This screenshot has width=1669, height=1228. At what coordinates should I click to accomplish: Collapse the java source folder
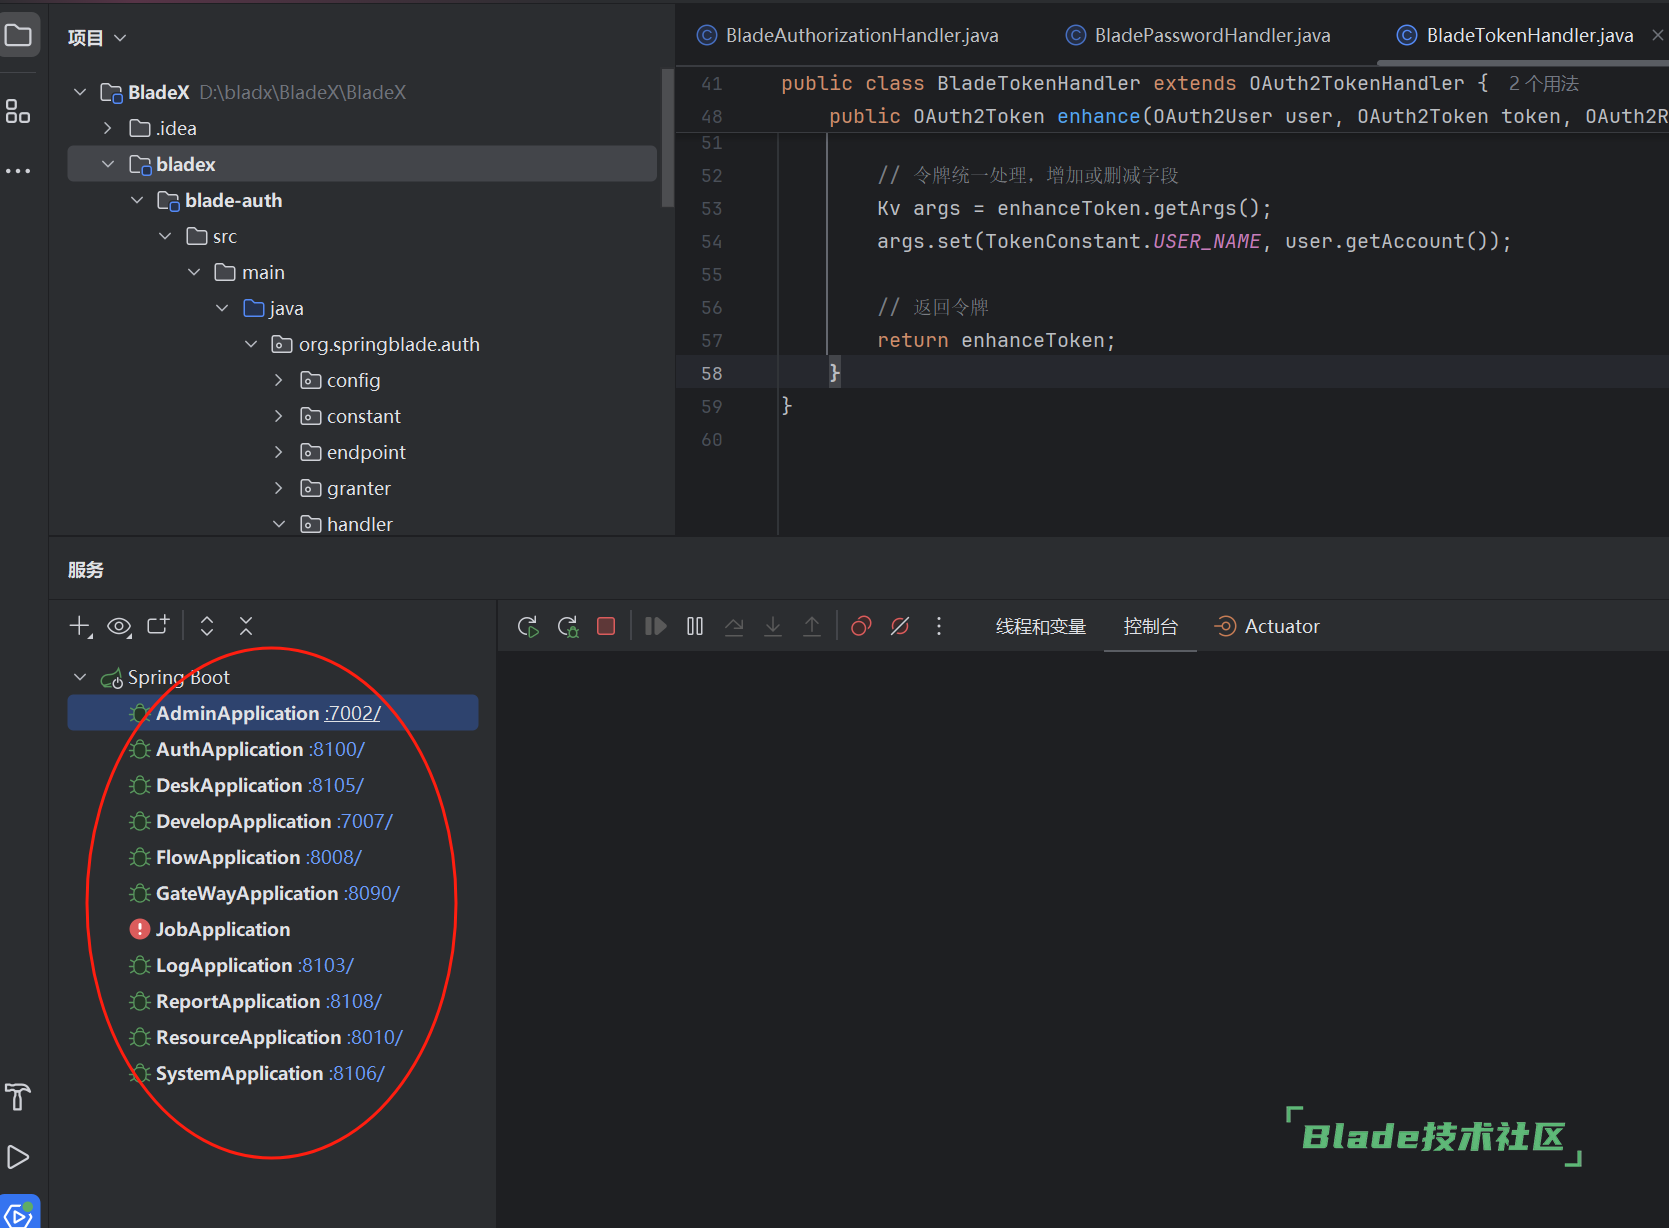[222, 308]
